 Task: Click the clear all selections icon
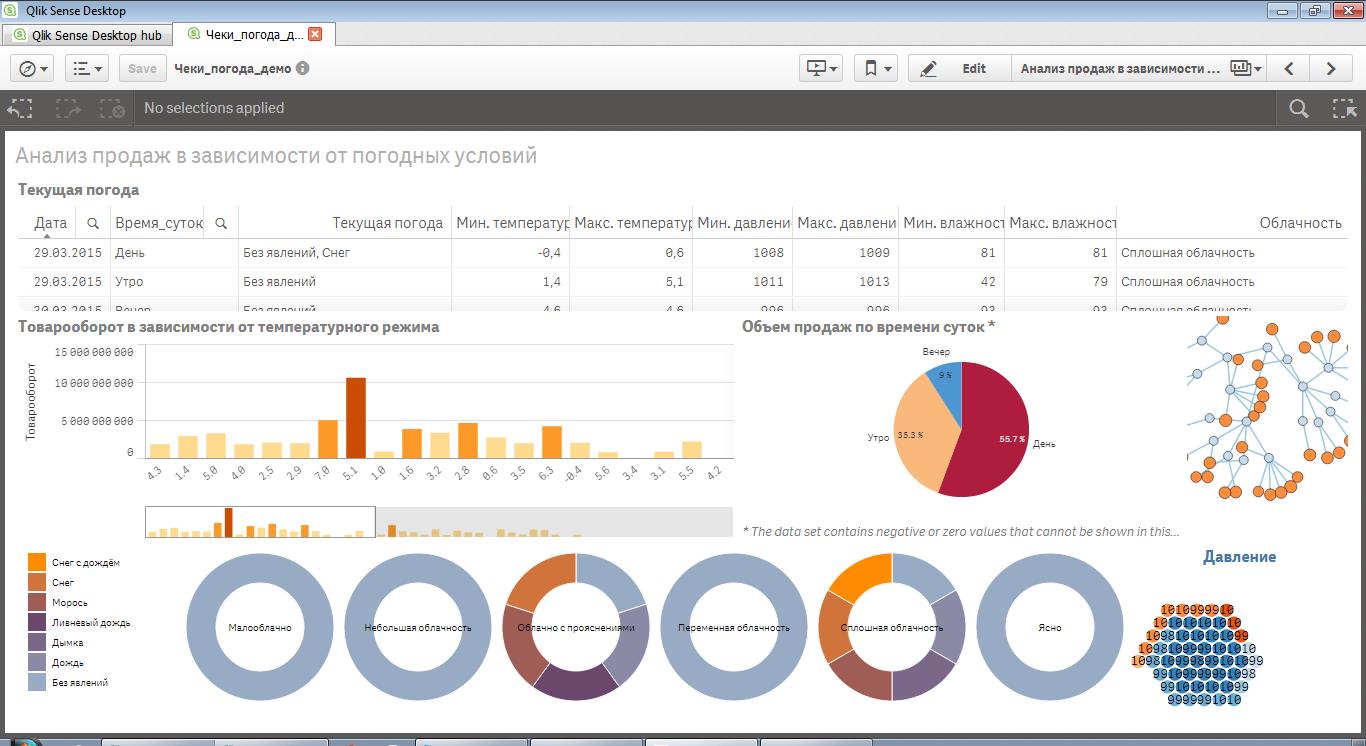(x=112, y=108)
